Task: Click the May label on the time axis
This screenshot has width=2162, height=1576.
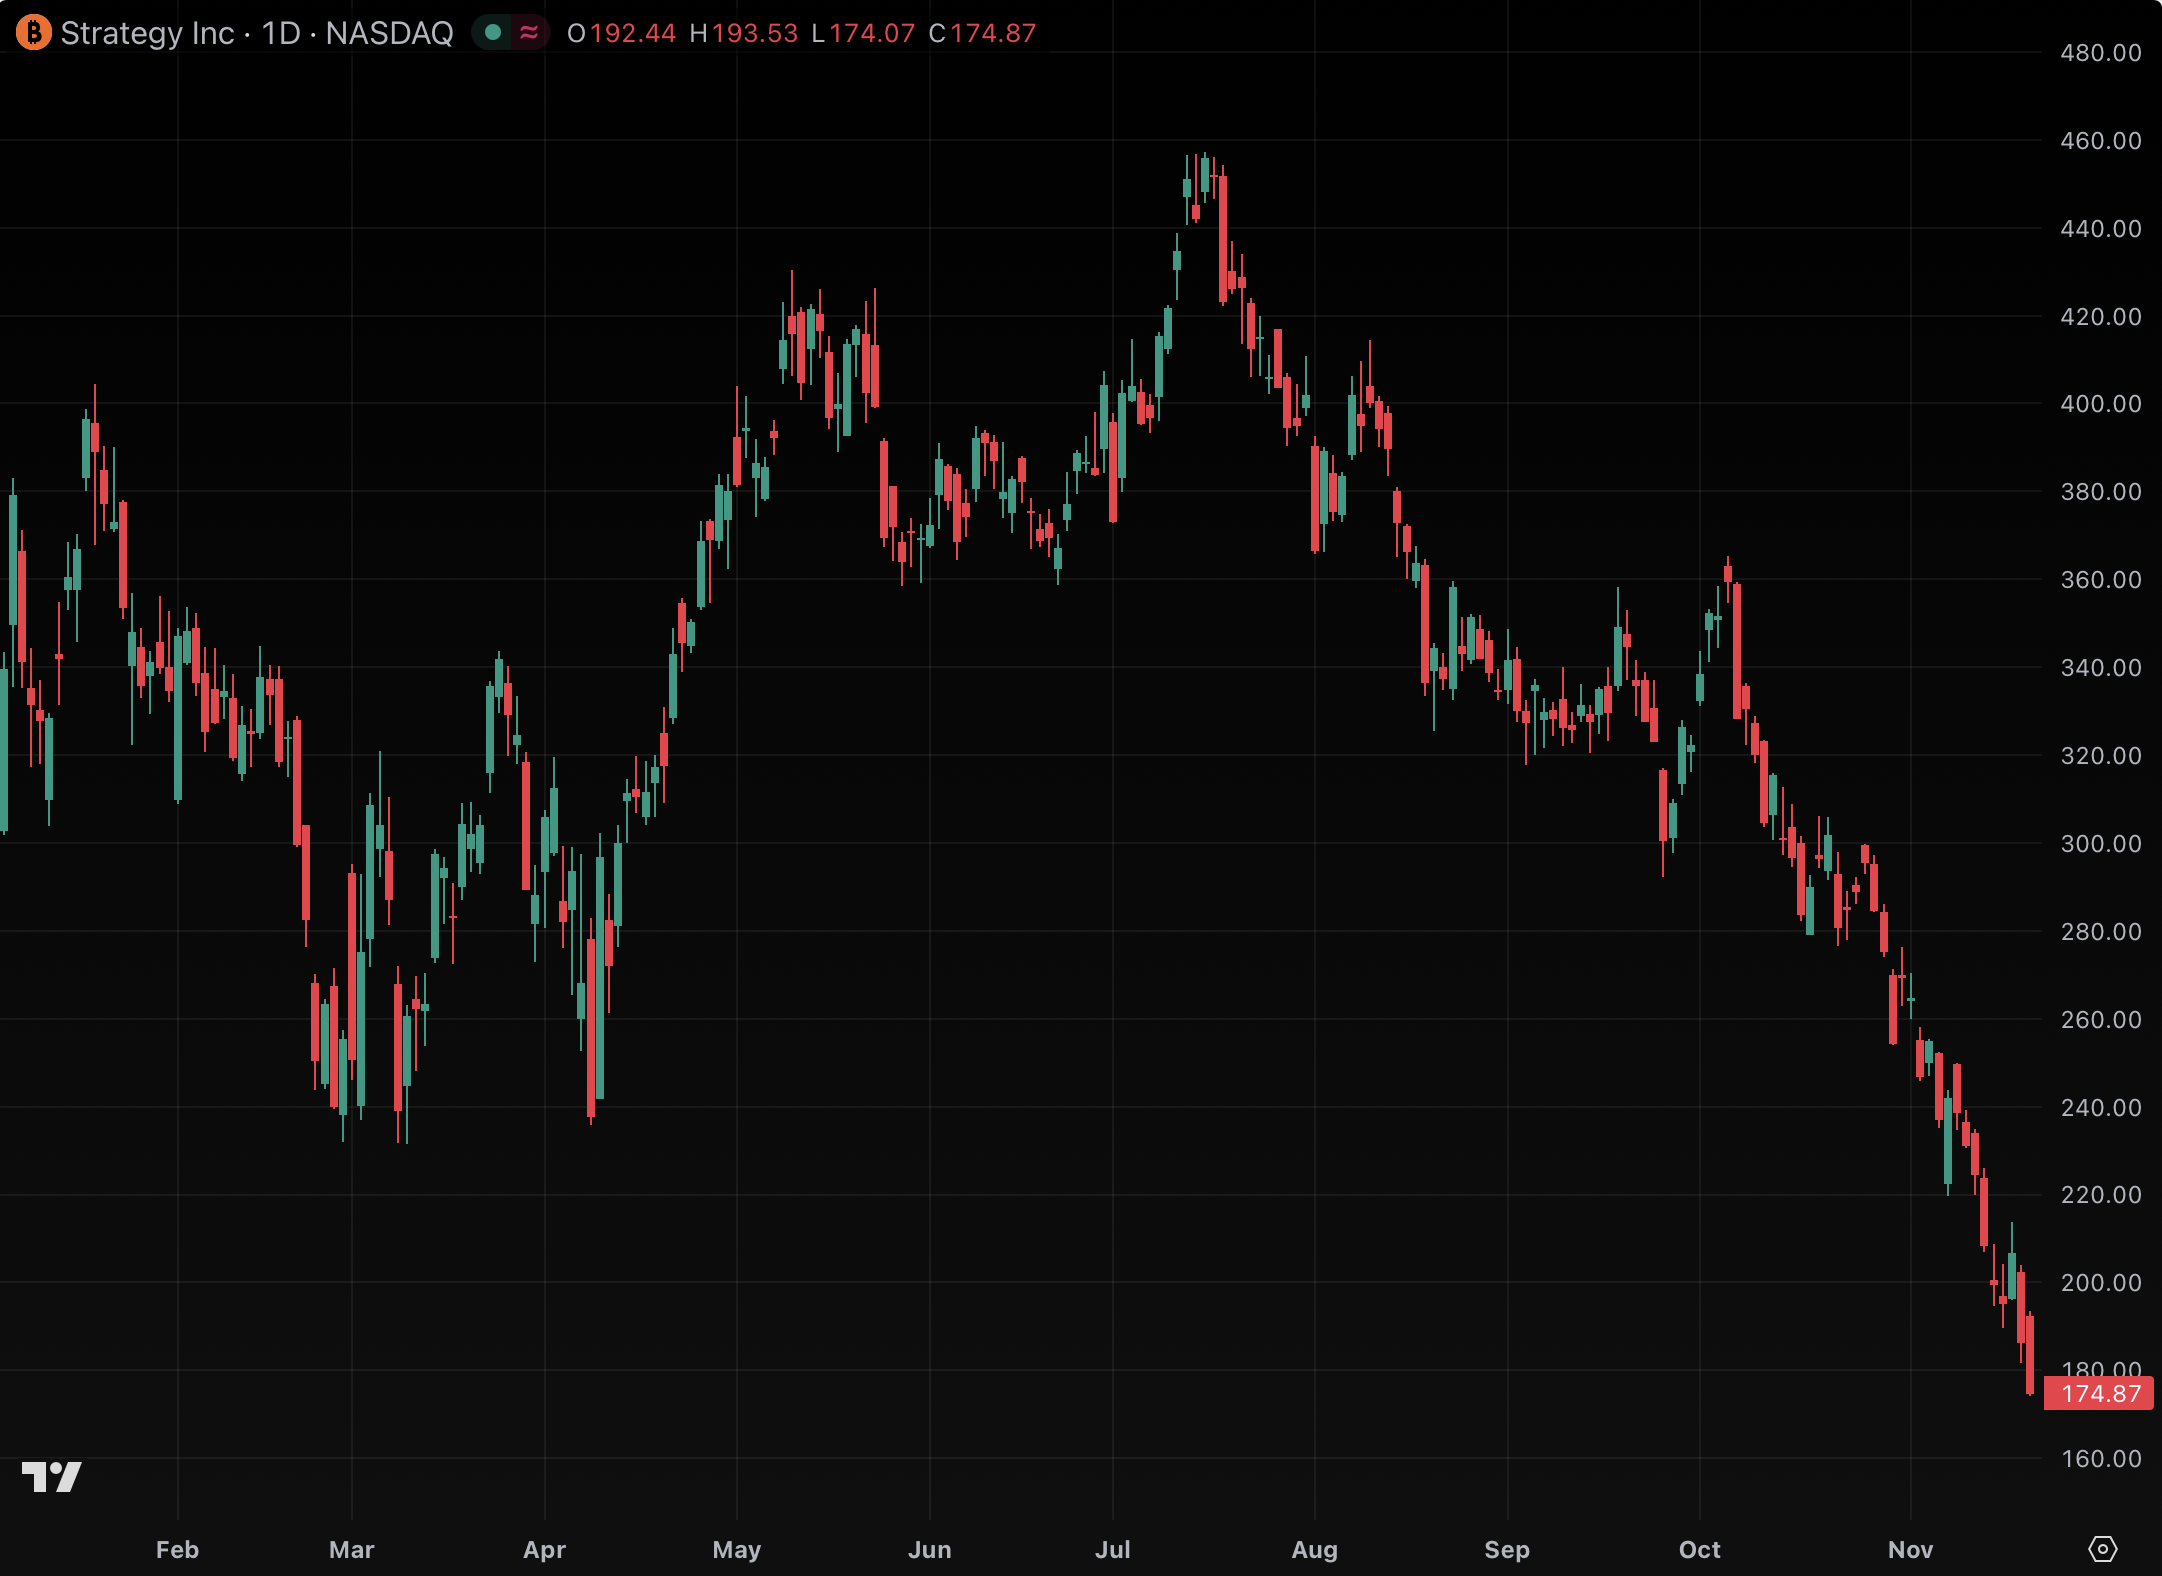Action: tap(736, 1549)
